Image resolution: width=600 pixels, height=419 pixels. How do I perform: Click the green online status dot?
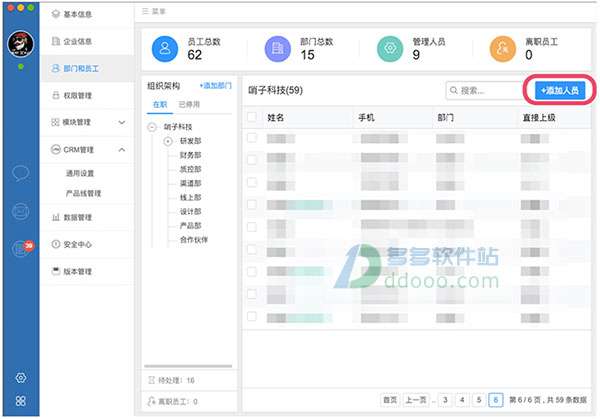pos(21,67)
